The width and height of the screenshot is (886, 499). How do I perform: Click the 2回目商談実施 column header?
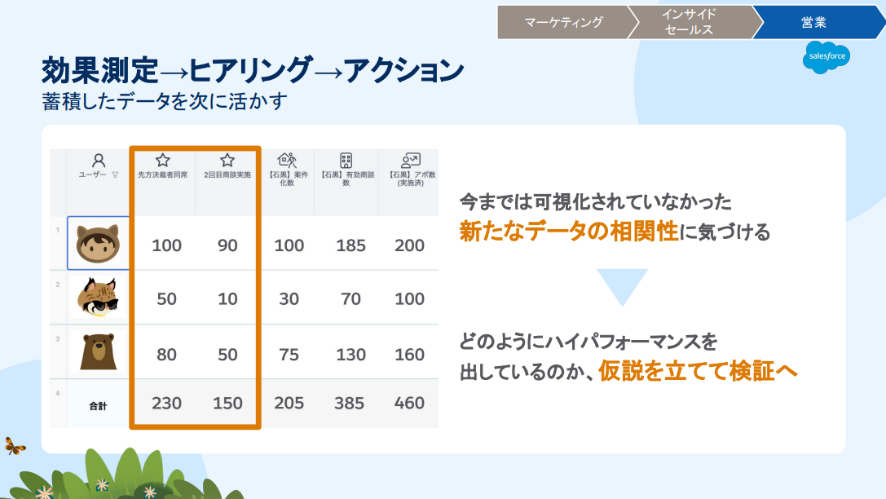[227, 175]
